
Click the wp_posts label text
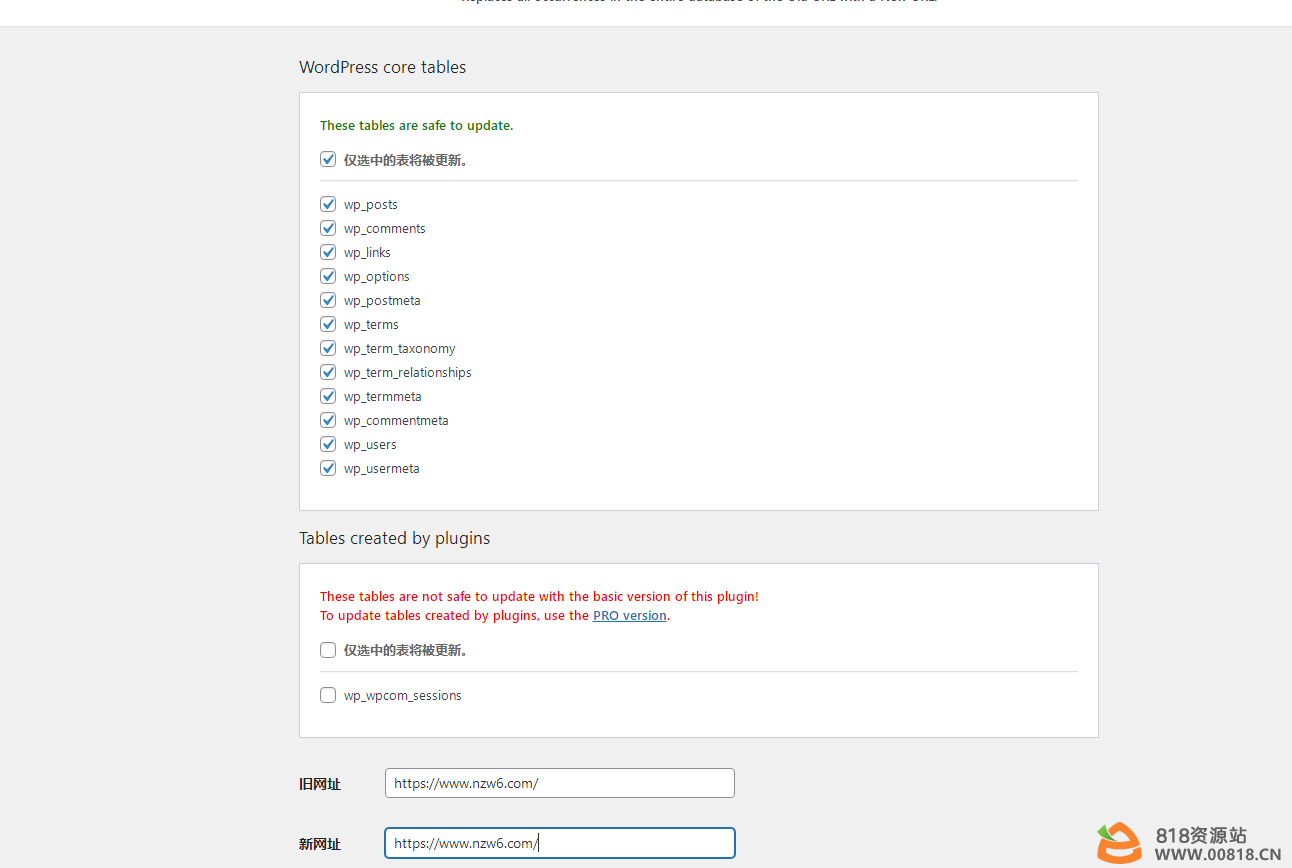coord(371,205)
